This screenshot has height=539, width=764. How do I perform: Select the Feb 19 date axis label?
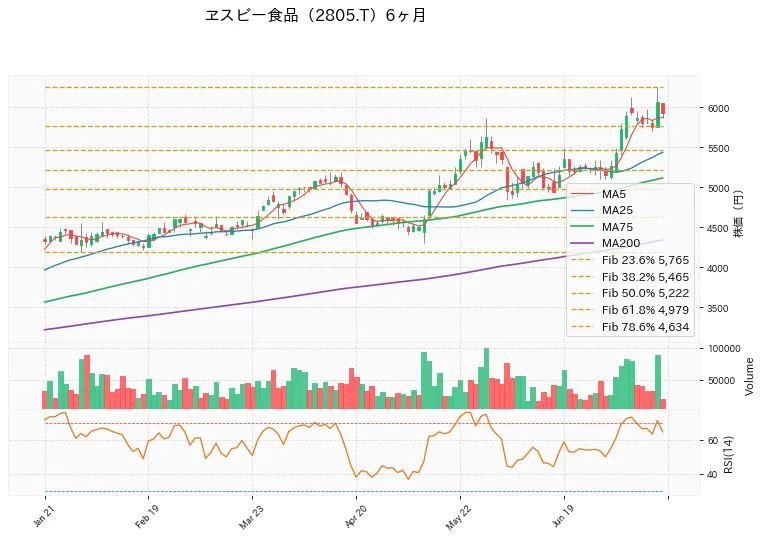(x=146, y=517)
